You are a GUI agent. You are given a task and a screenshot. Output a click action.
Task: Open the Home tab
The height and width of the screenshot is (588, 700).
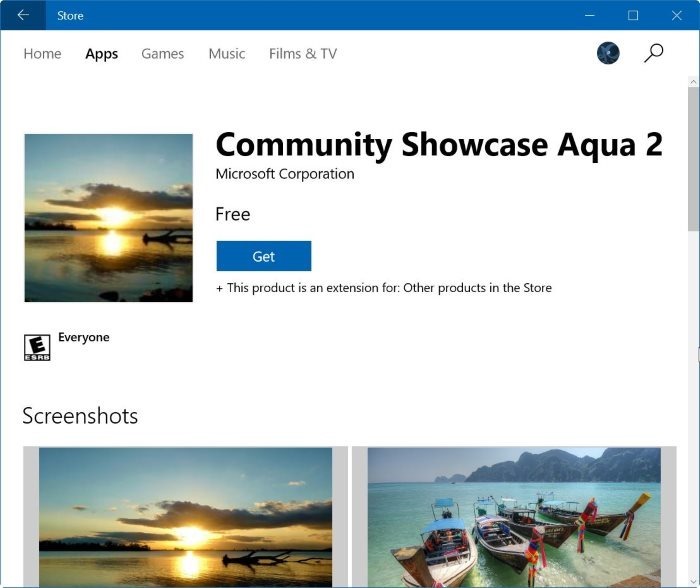[x=42, y=54]
